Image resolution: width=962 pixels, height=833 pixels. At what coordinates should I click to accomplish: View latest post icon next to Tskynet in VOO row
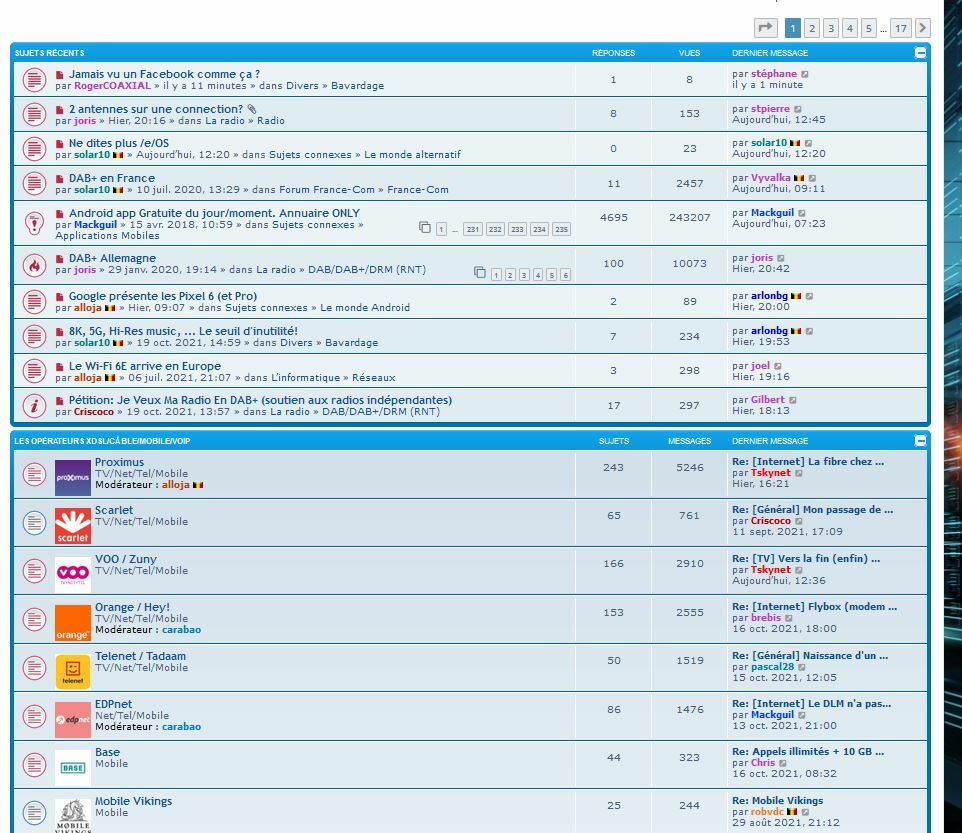point(799,570)
